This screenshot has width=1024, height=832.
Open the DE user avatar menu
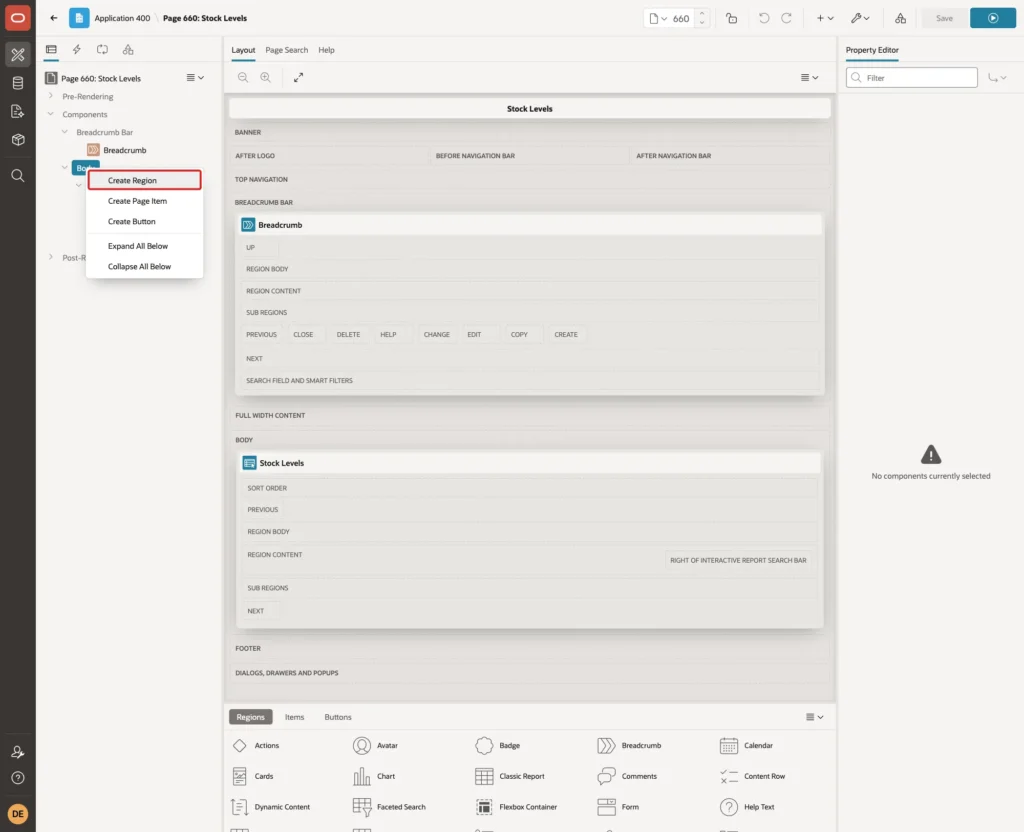(18, 814)
